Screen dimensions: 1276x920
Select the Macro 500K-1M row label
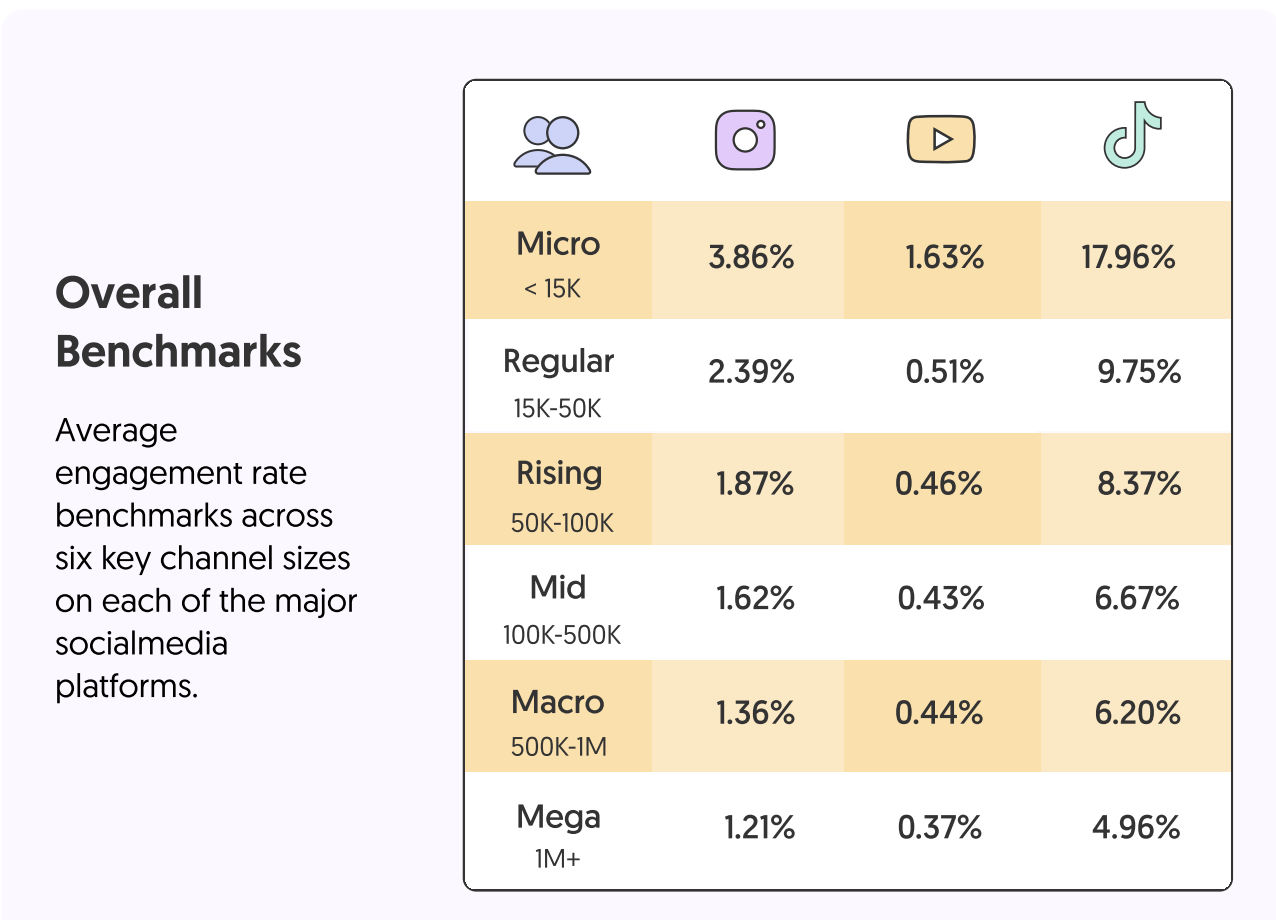(558, 717)
